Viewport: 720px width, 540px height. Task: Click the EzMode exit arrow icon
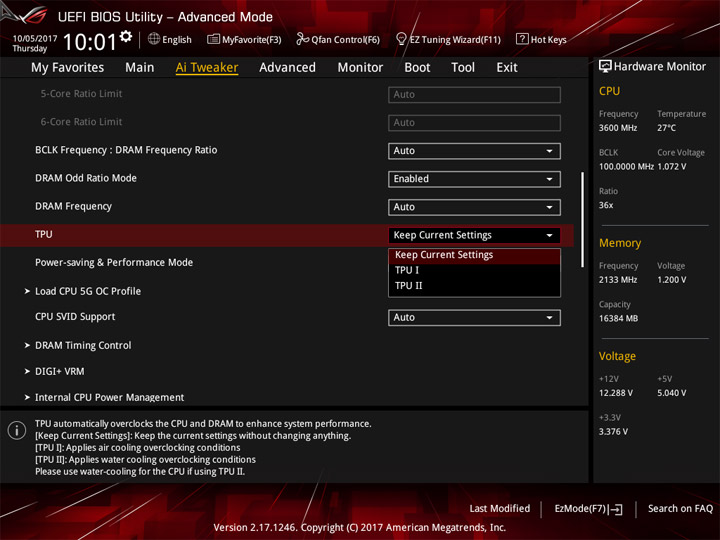coord(617,509)
